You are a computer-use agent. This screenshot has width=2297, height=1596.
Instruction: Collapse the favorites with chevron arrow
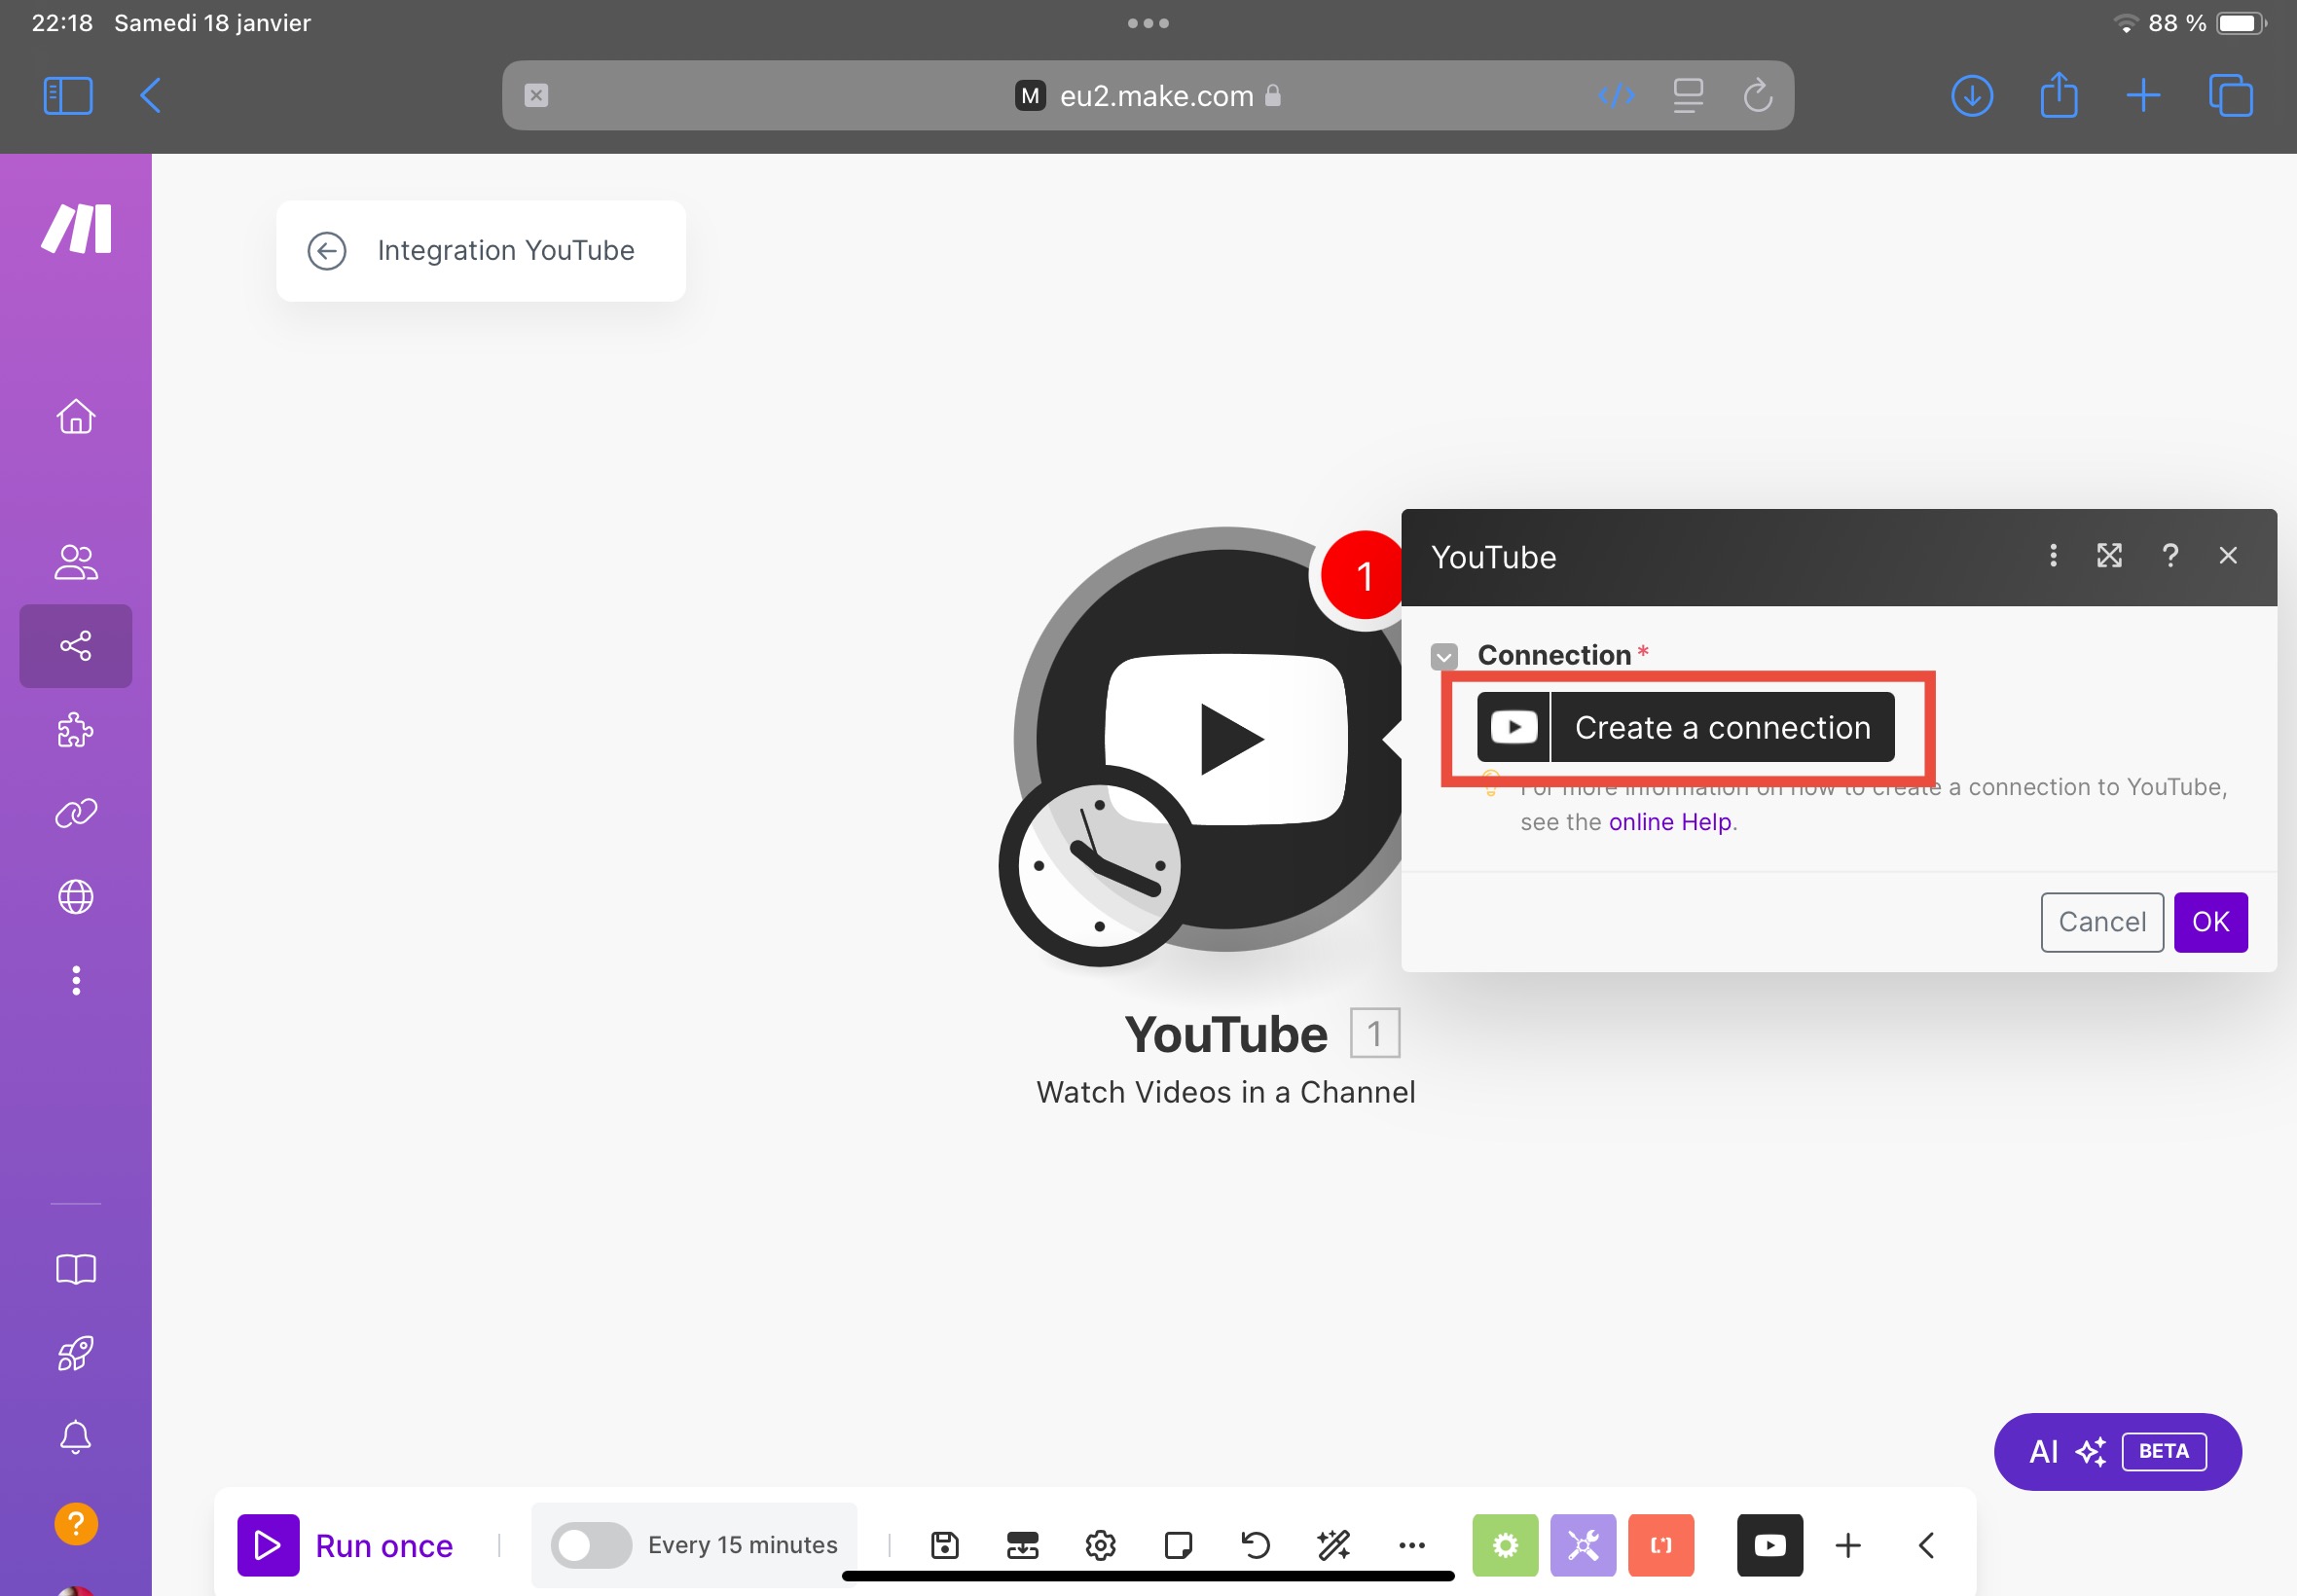pos(1926,1545)
